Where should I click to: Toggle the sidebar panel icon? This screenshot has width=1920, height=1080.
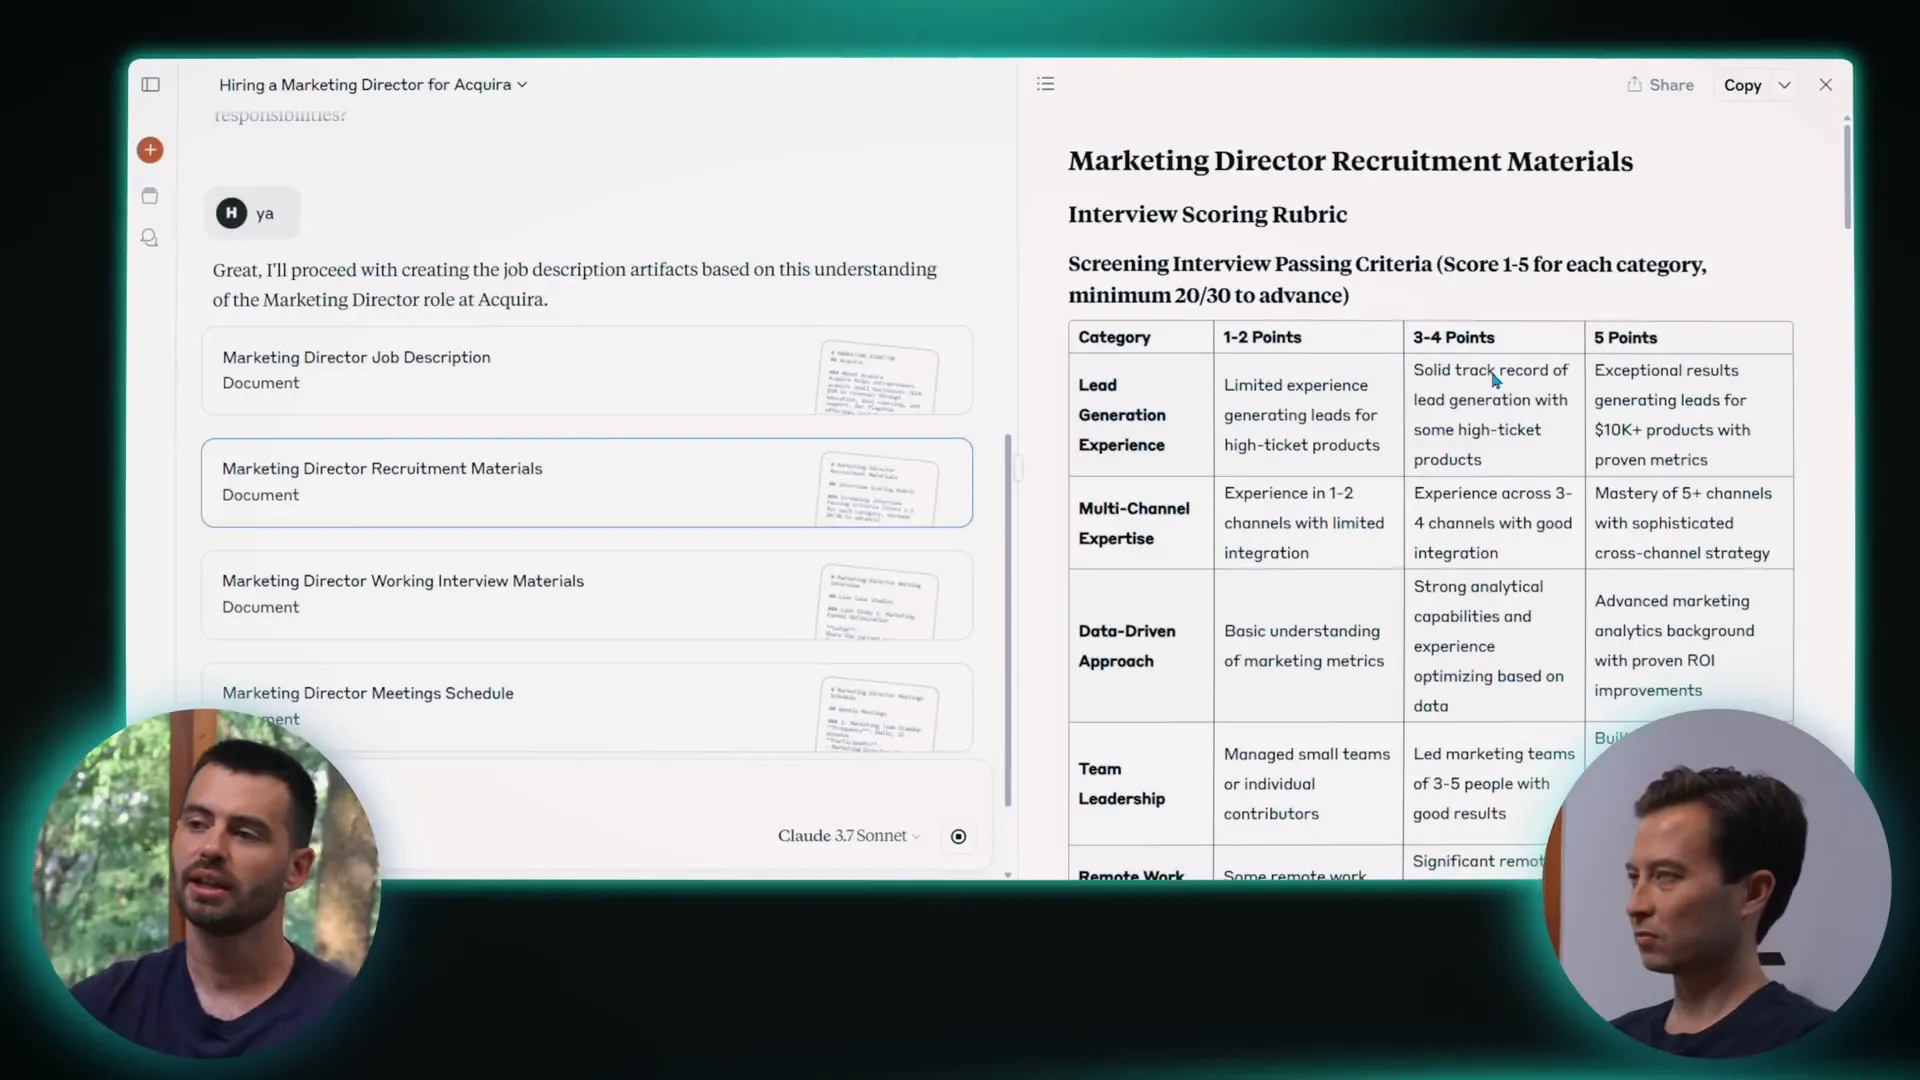[x=151, y=85]
